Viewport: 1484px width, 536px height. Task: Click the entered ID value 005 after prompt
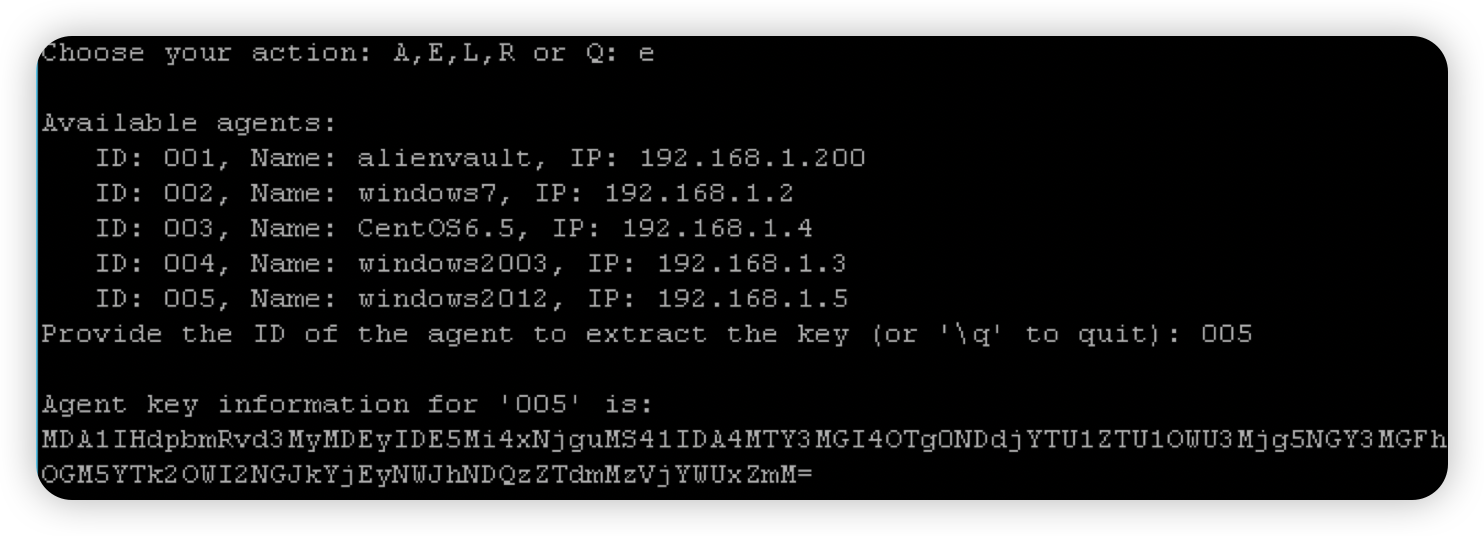1225,335
